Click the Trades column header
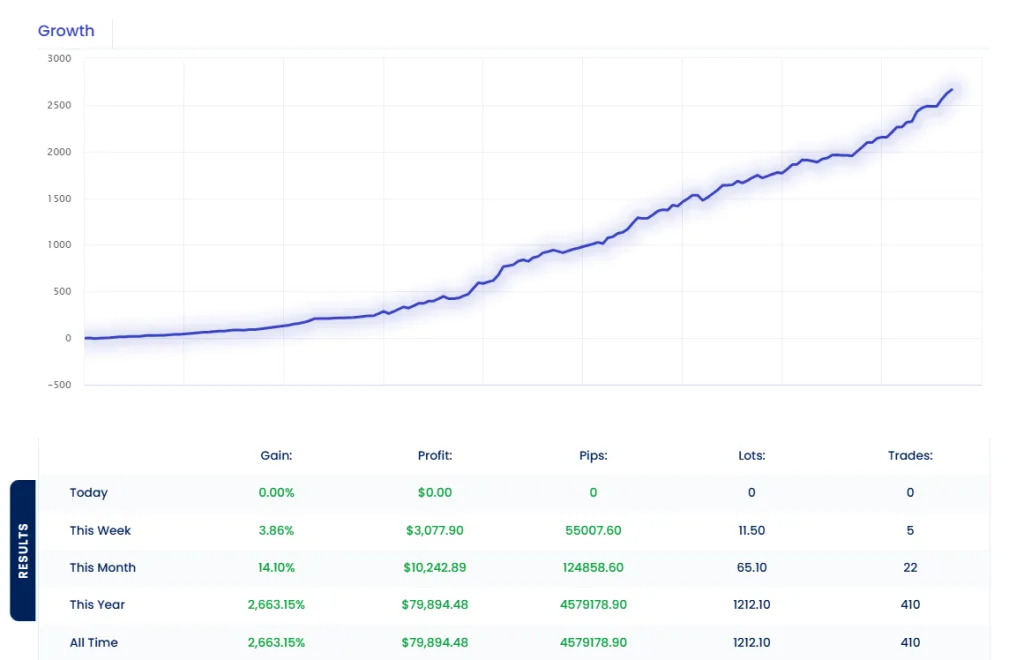This screenshot has width=1024, height=660. pos(909,455)
